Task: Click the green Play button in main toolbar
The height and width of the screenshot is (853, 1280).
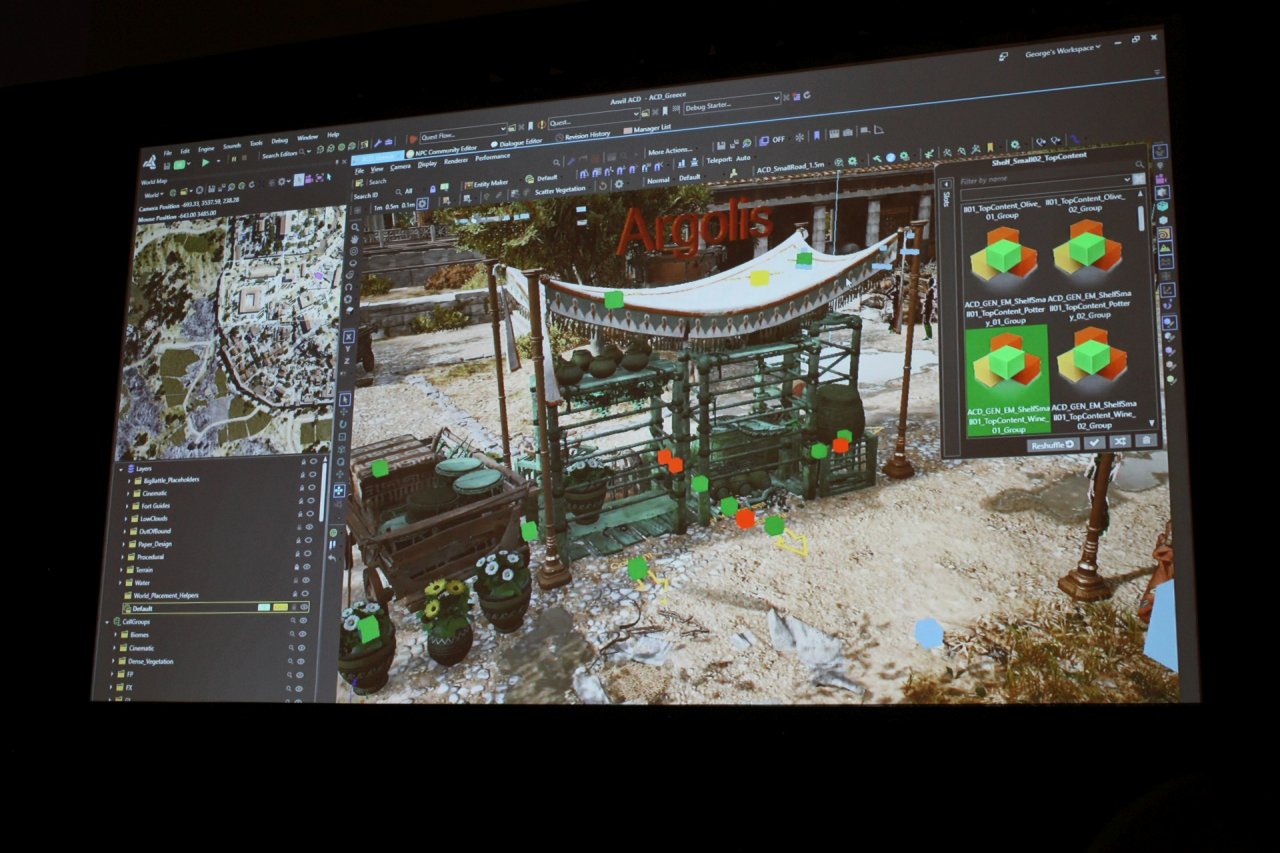Action: pyautogui.click(x=205, y=162)
